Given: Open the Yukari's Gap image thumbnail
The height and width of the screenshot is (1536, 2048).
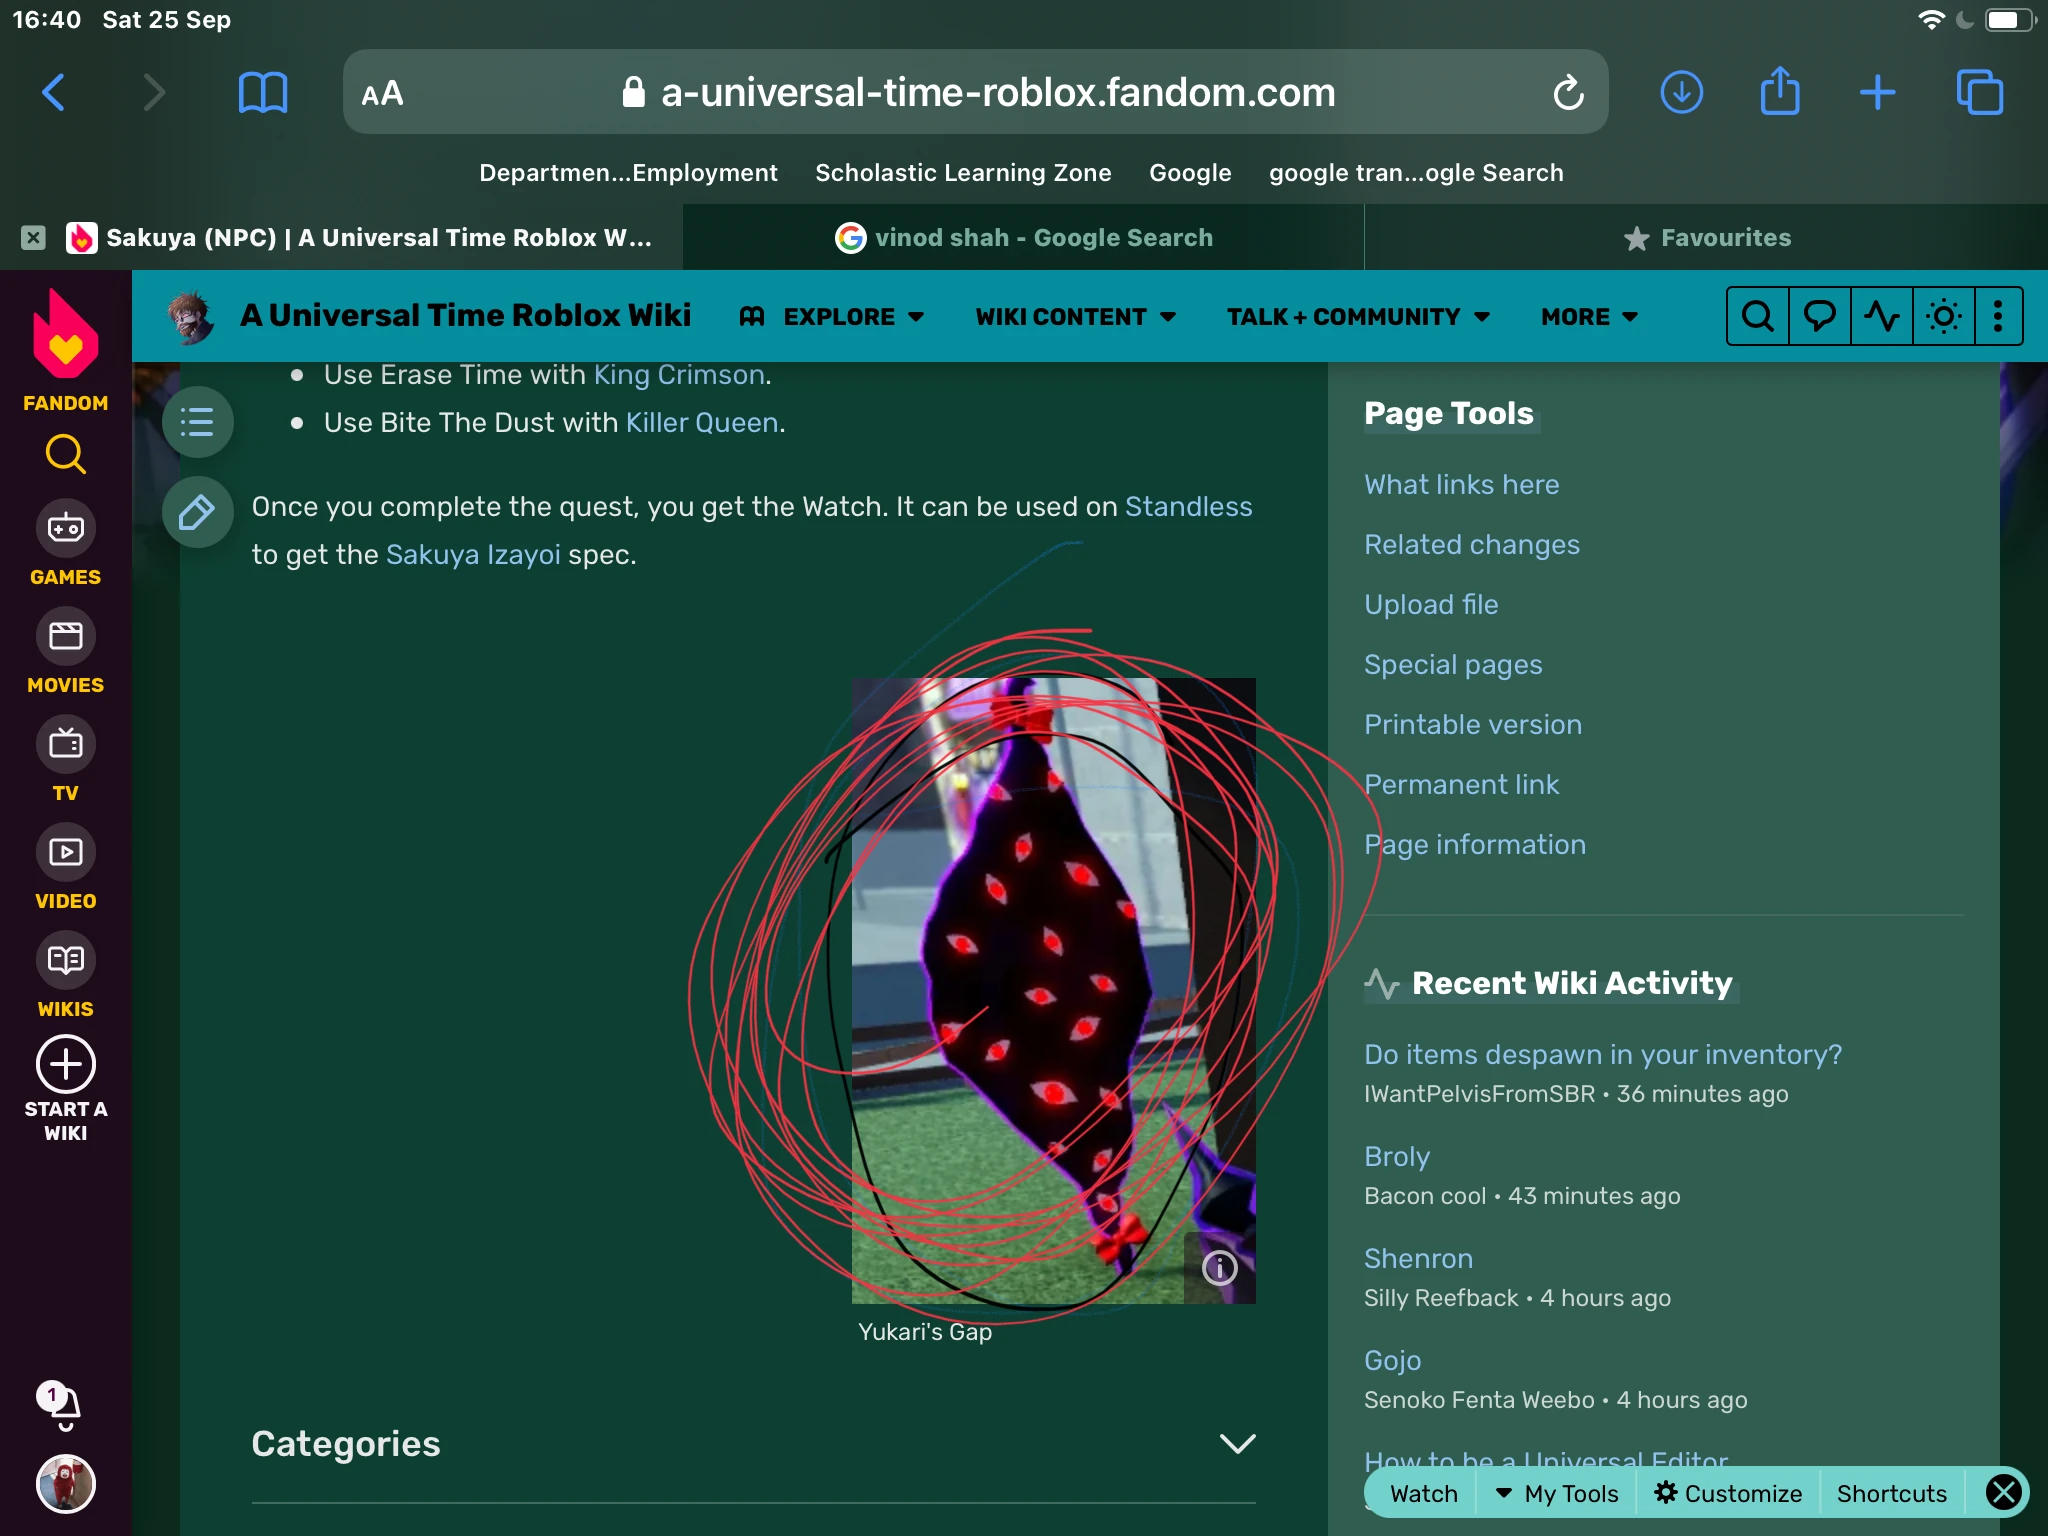Looking at the screenshot, I should (1053, 990).
